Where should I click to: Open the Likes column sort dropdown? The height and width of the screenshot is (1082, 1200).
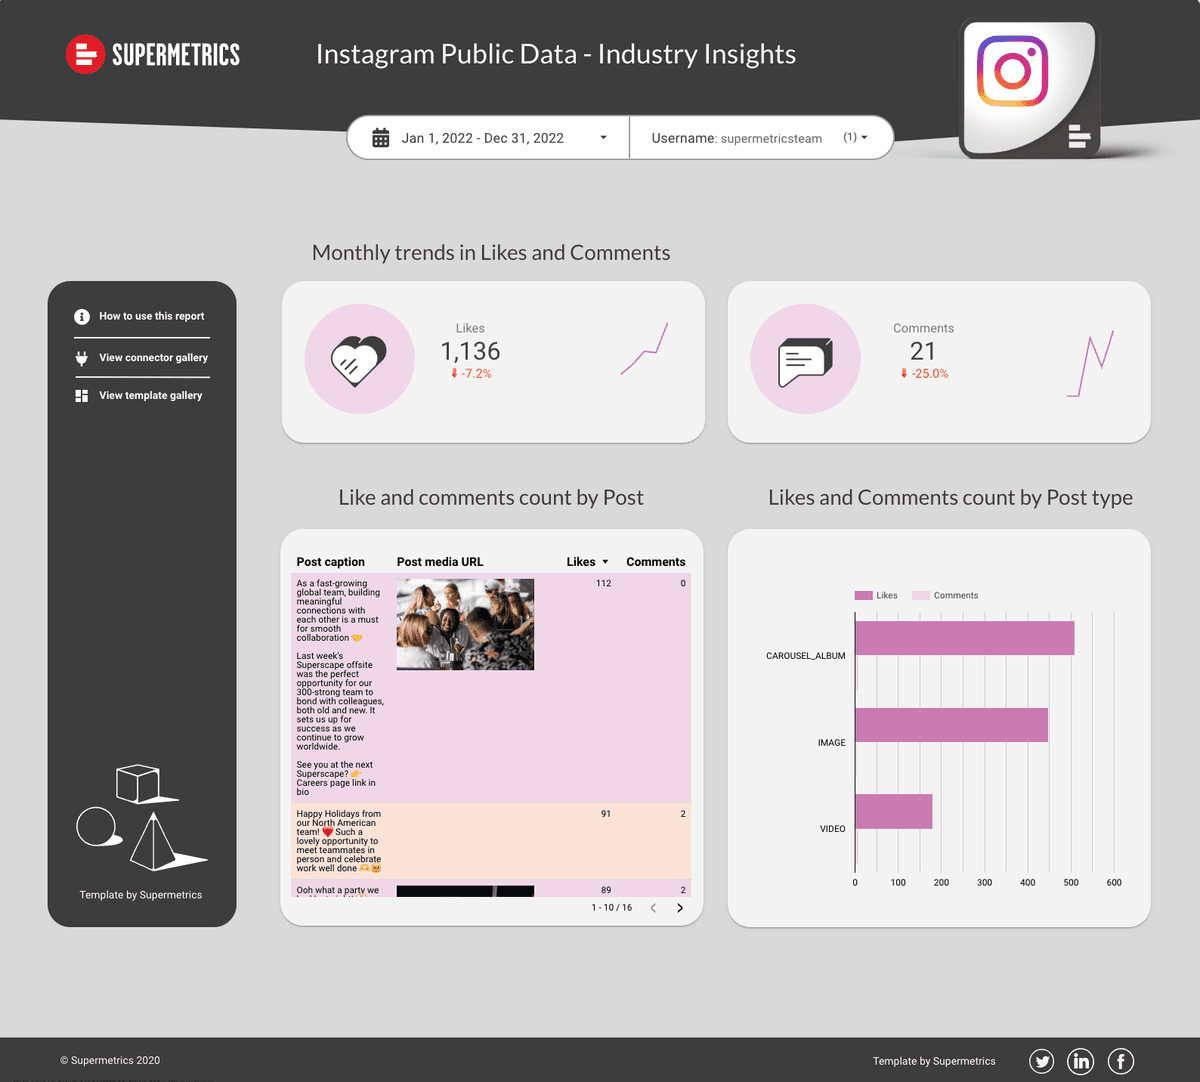tap(603, 561)
